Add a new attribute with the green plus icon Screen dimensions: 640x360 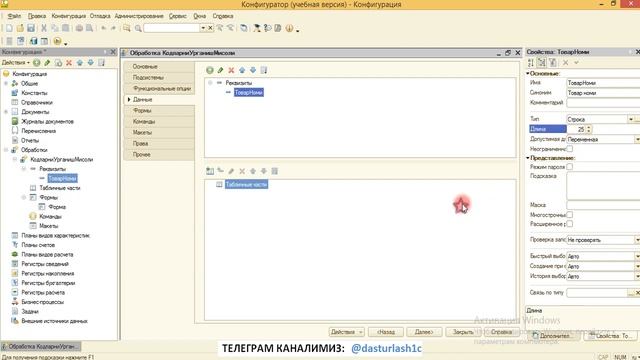[x=209, y=70]
